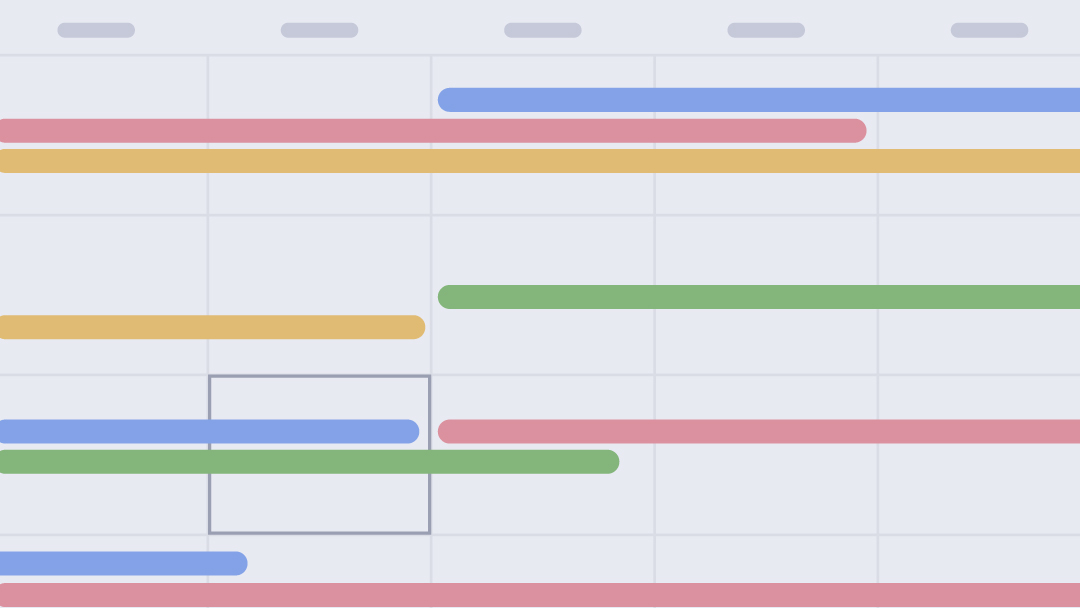
Task: Click the third column header placeholder
Action: click(543, 30)
